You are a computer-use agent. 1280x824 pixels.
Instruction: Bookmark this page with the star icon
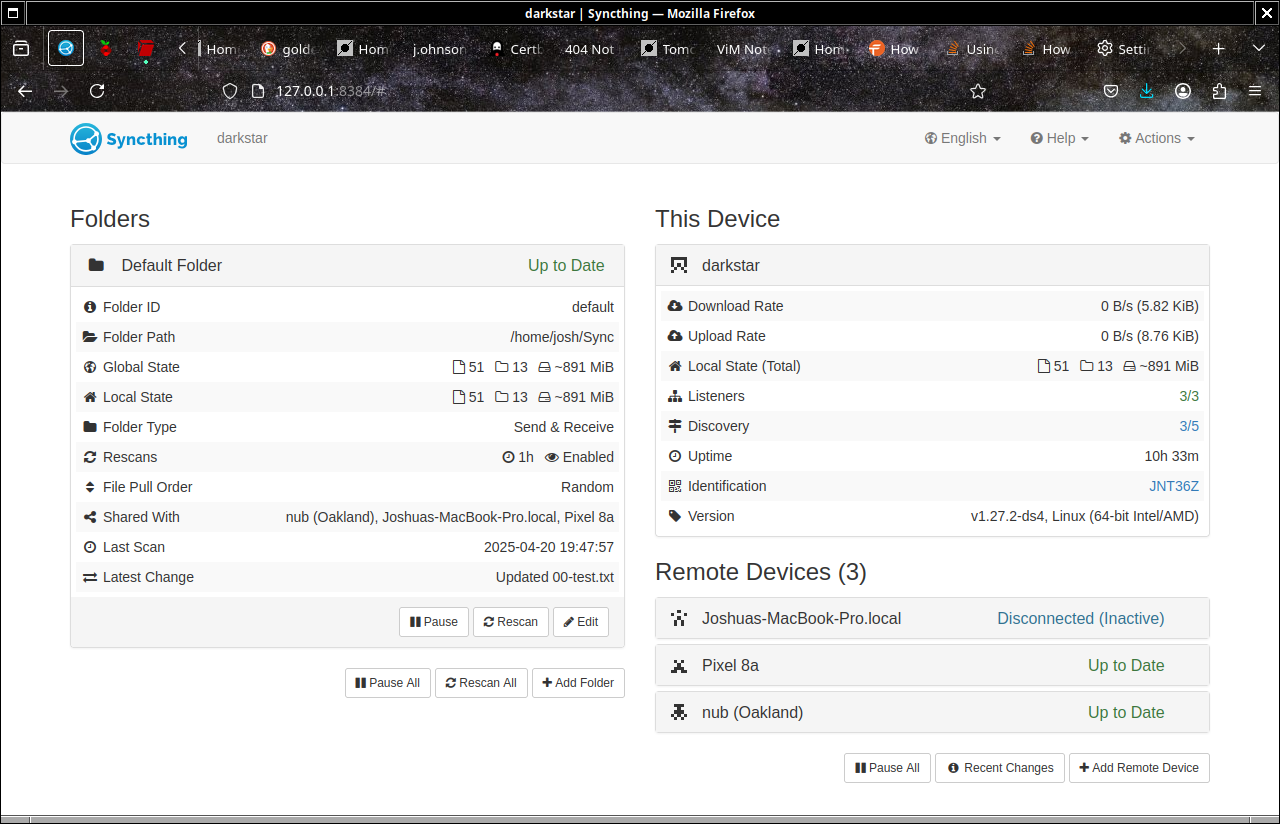978,91
